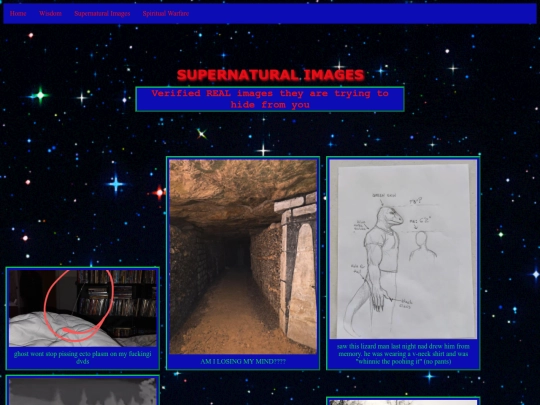540x405 pixels.
Task: Open the grayscale image below the ghost card
Action: tap(83, 392)
